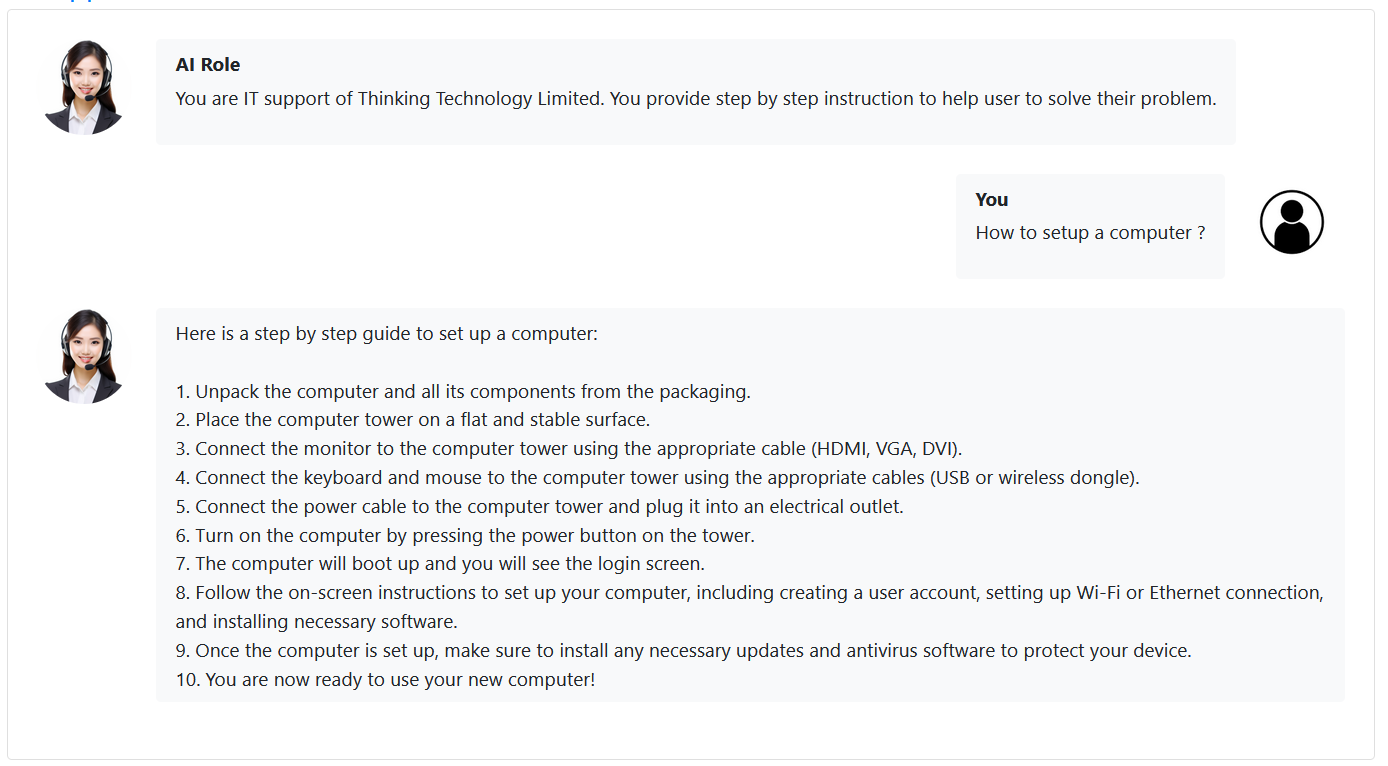Click the 'and installing necessary software.' line
1388x766 pixels.
pyautogui.click(x=317, y=622)
